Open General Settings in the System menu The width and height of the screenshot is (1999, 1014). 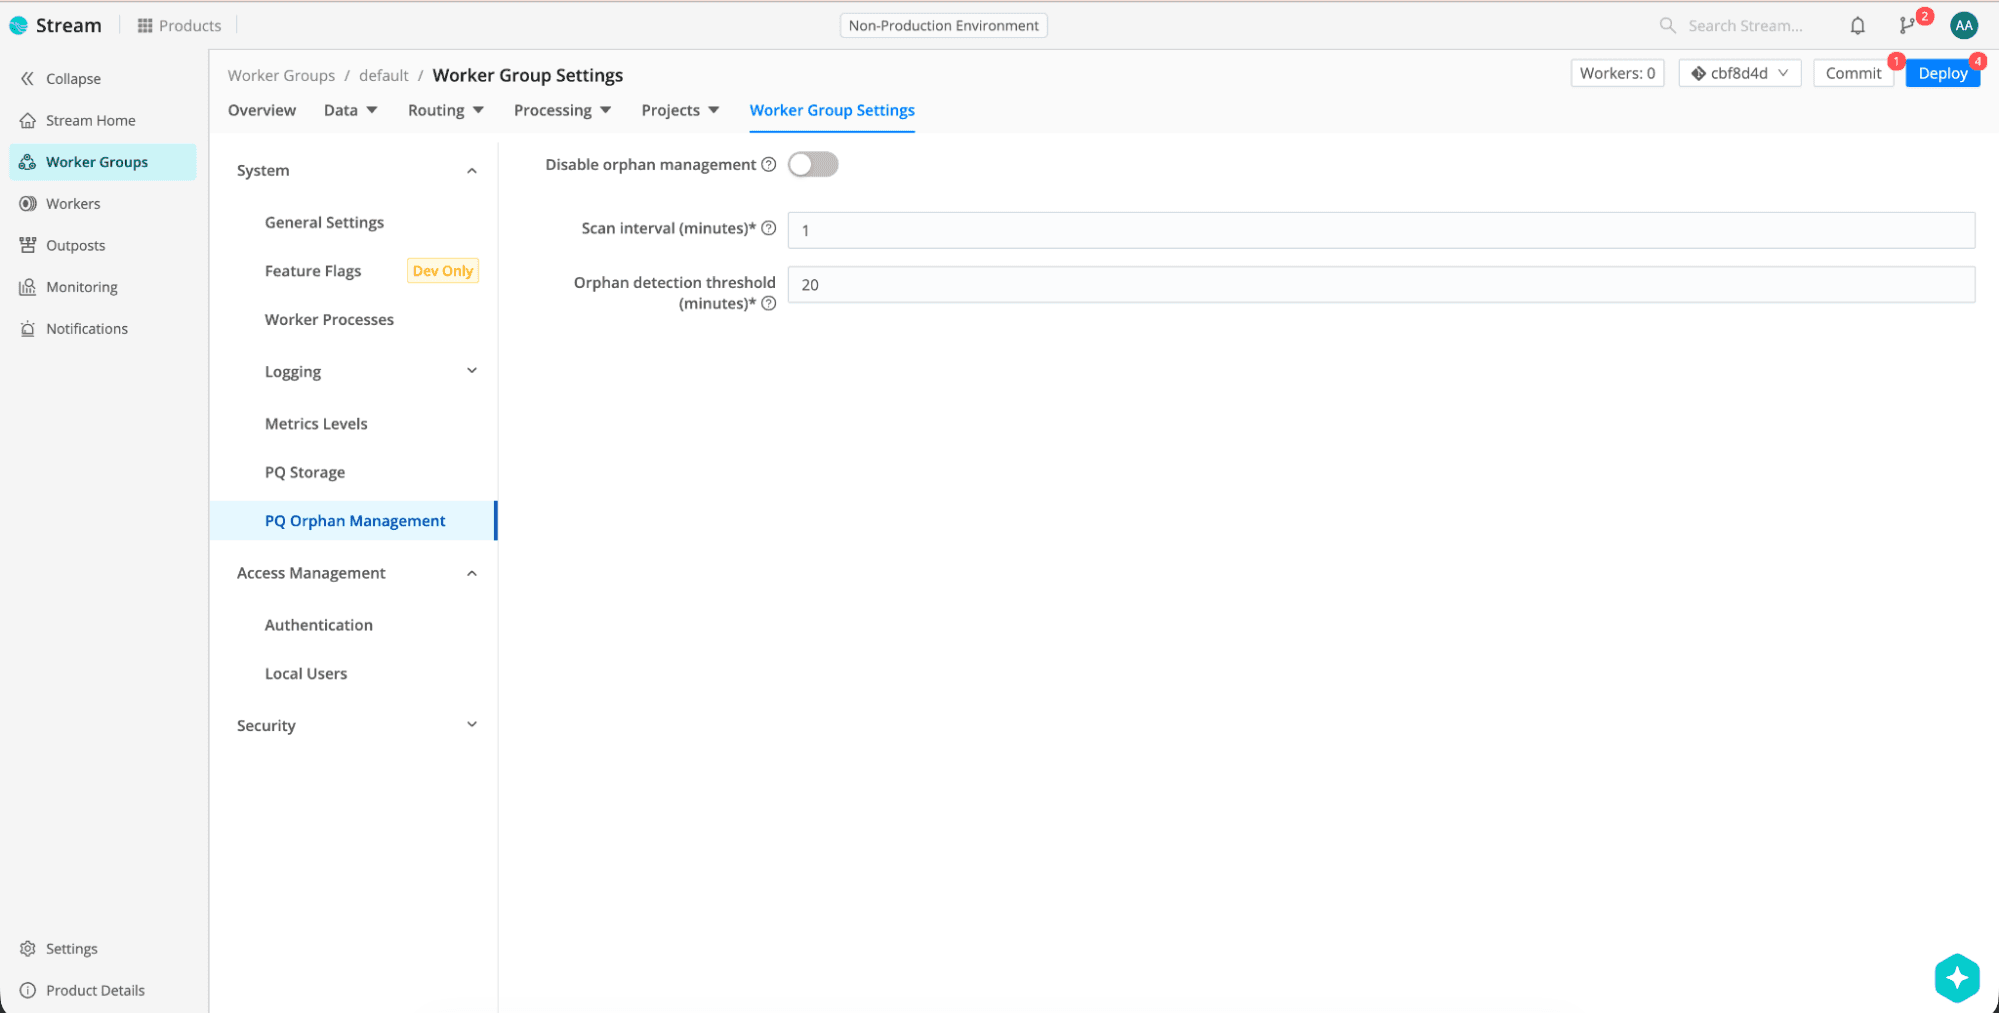click(324, 222)
